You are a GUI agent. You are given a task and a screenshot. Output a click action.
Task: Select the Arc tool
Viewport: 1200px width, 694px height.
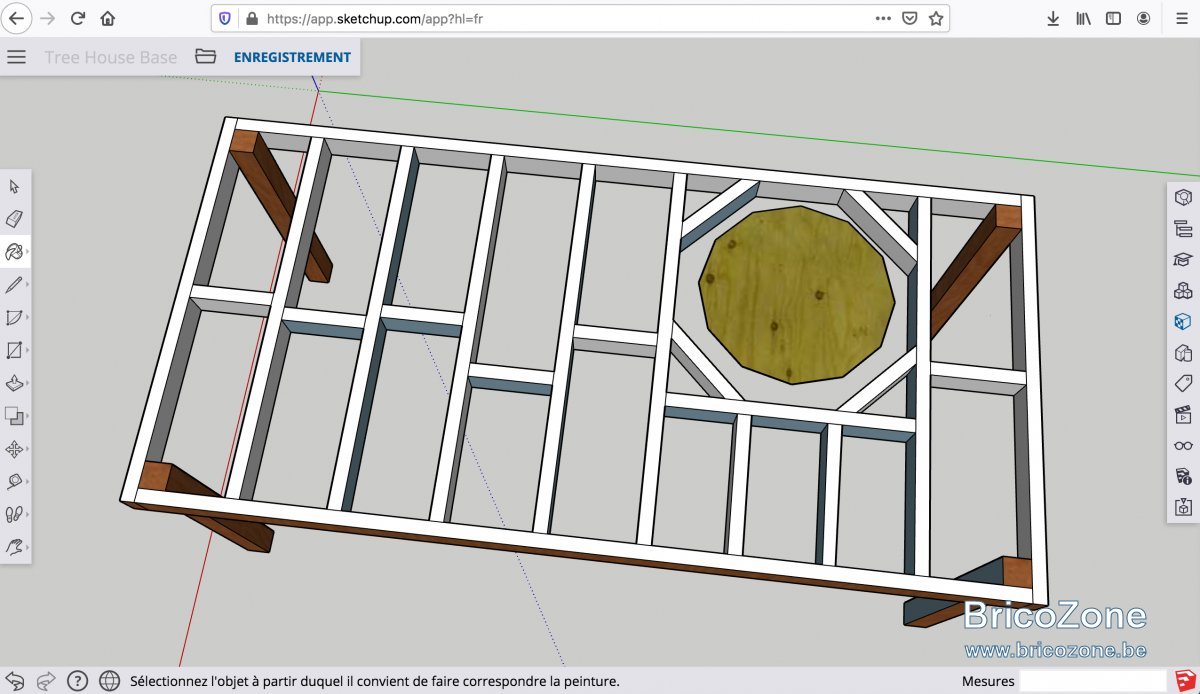(x=14, y=318)
